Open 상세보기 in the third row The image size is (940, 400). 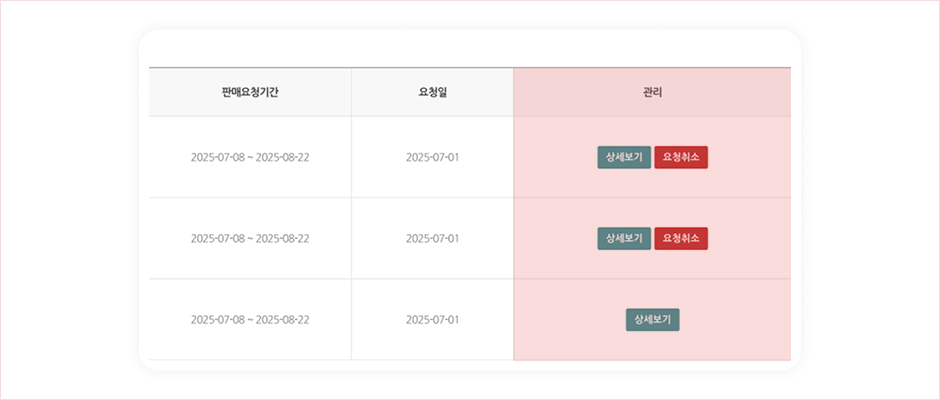coord(652,319)
